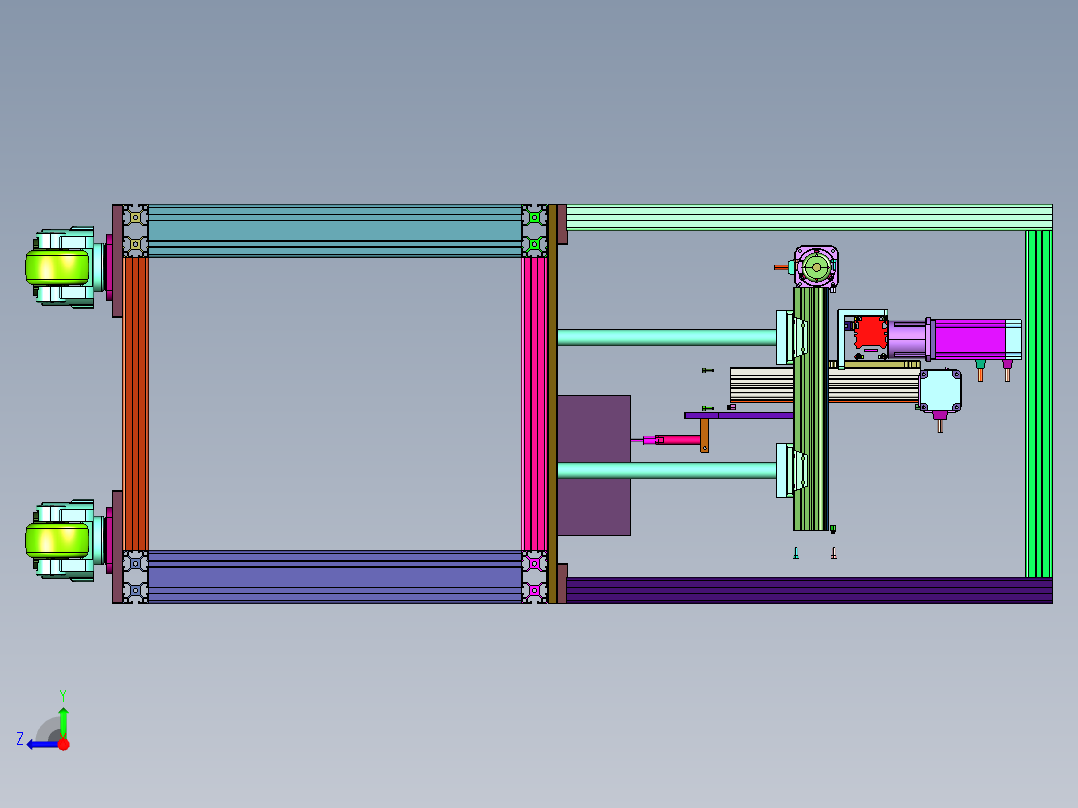Select the magenta servo motor body
Viewport: 1078px width, 808px height.
[969, 339]
